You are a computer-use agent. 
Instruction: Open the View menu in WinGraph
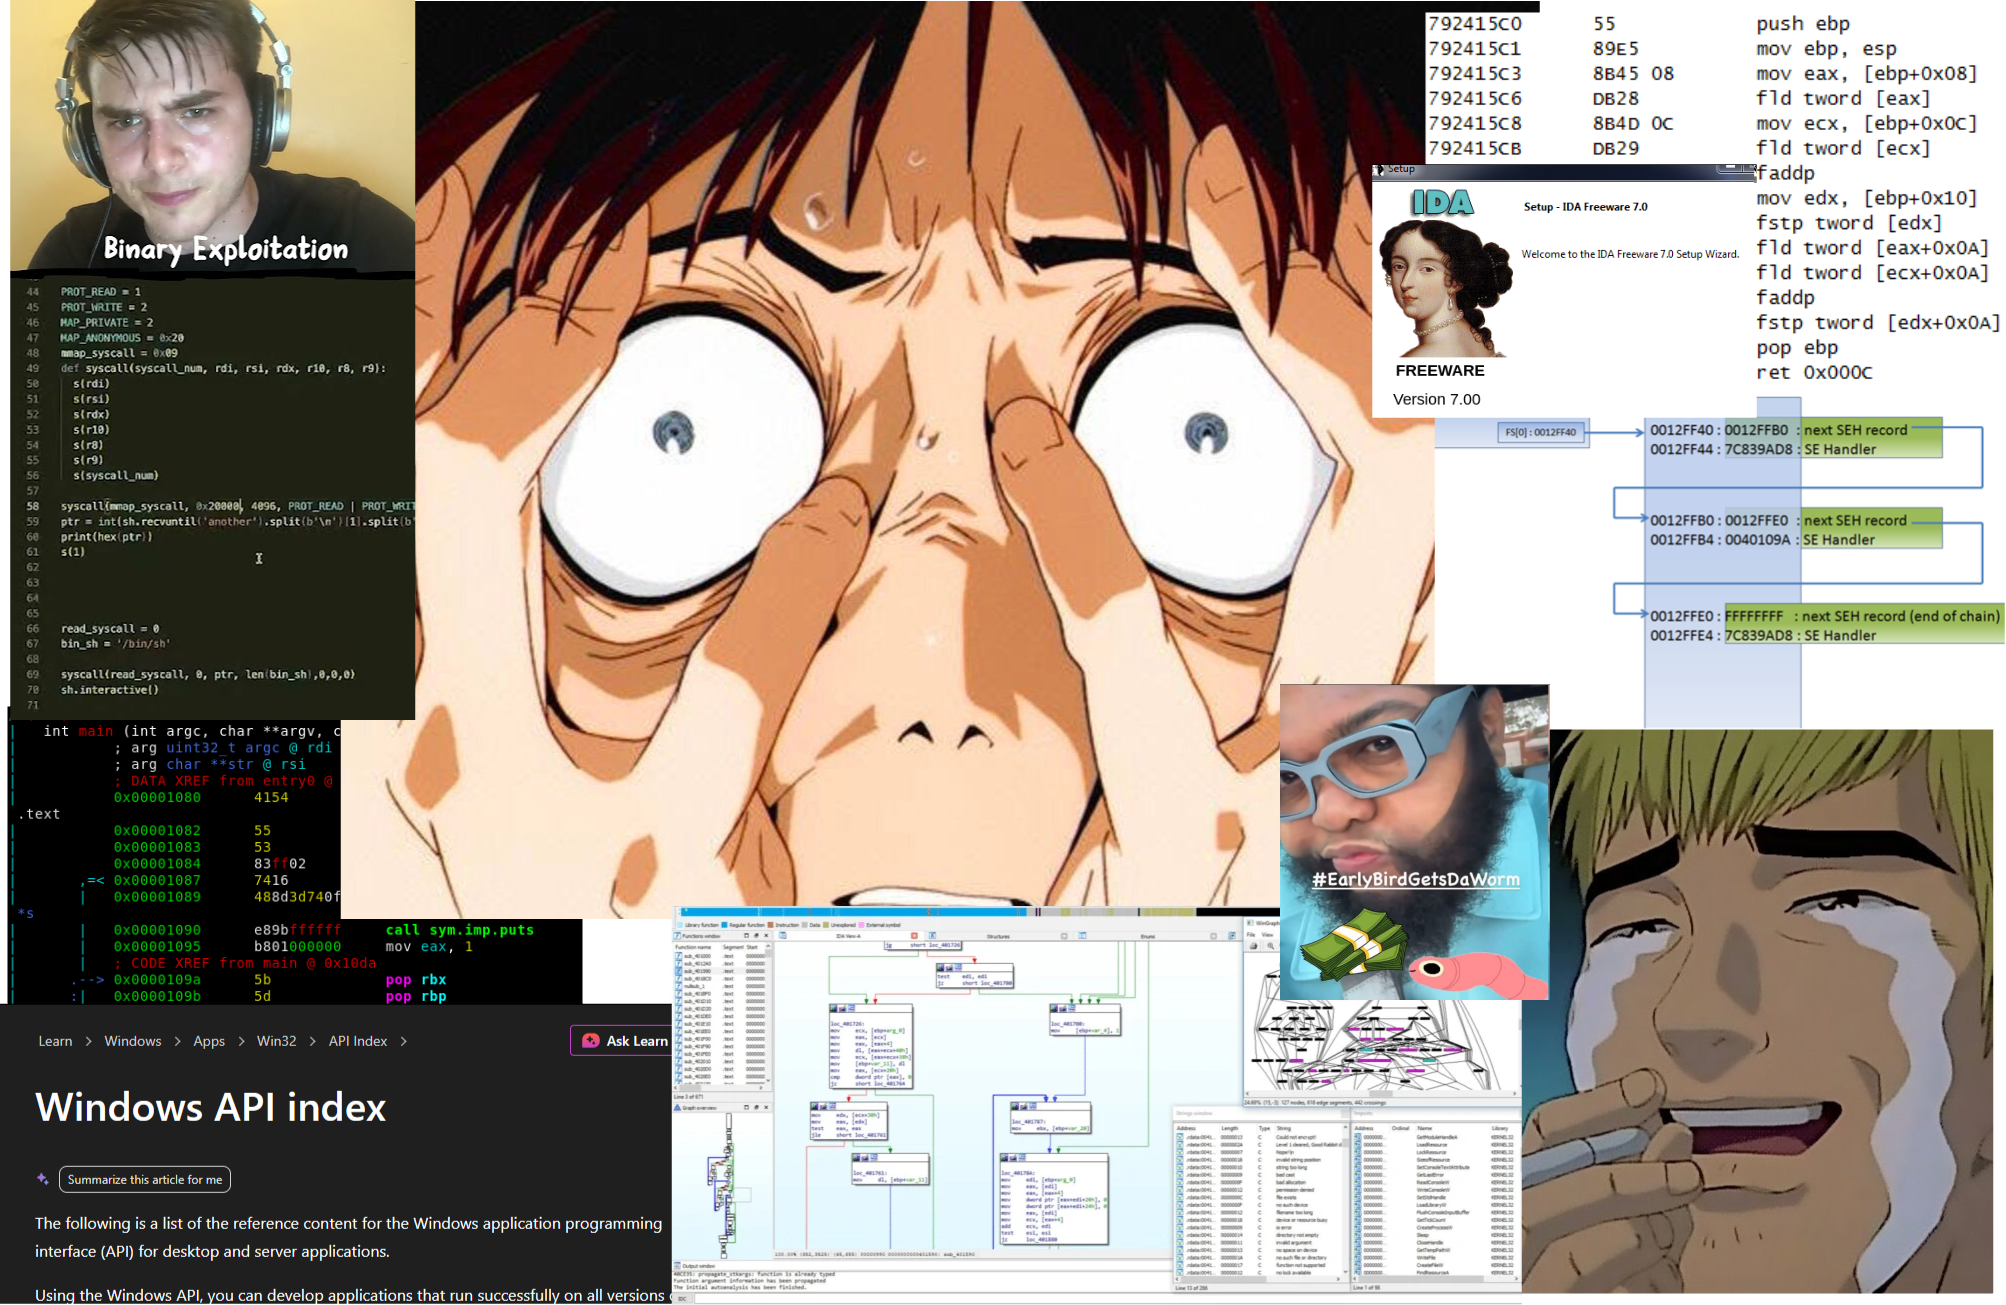coord(1267,935)
